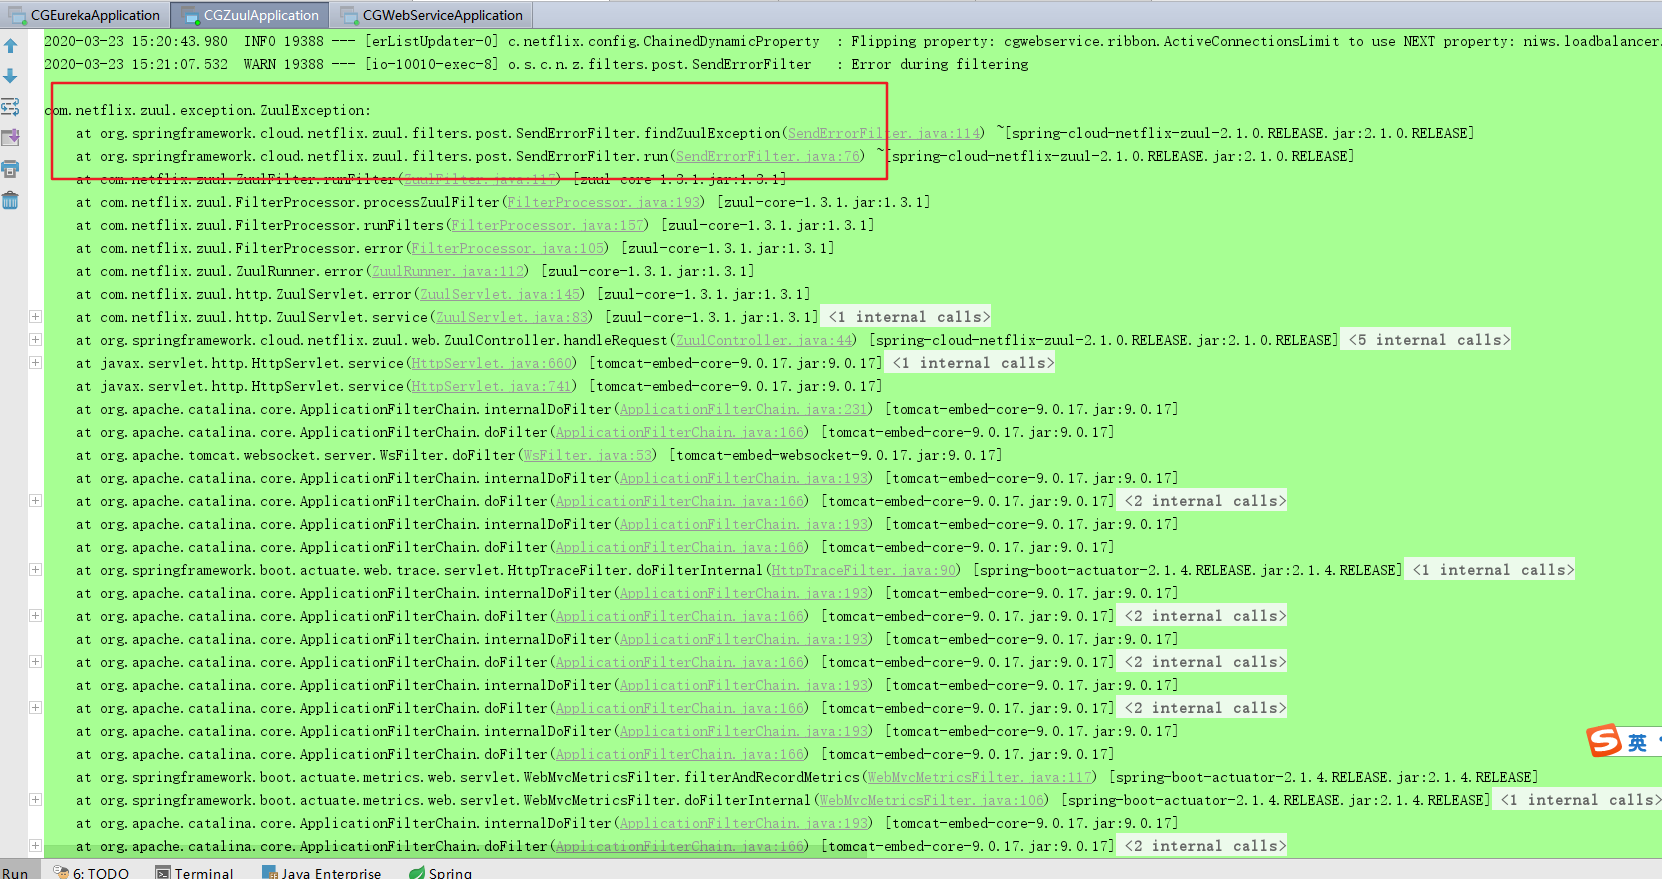Image resolution: width=1662 pixels, height=879 pixels.
Task: Follow WebMvcMetricsFilter.java:106 link
Action: [x=932, y=800]
